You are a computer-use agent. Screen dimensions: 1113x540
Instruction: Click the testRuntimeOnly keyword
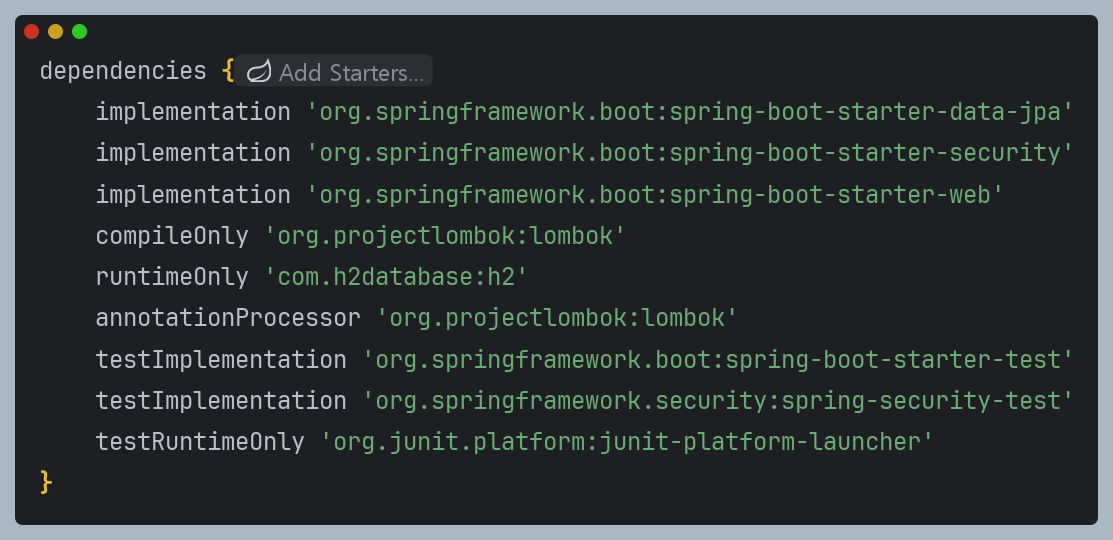pyautogui.click(x=199, y=442)
